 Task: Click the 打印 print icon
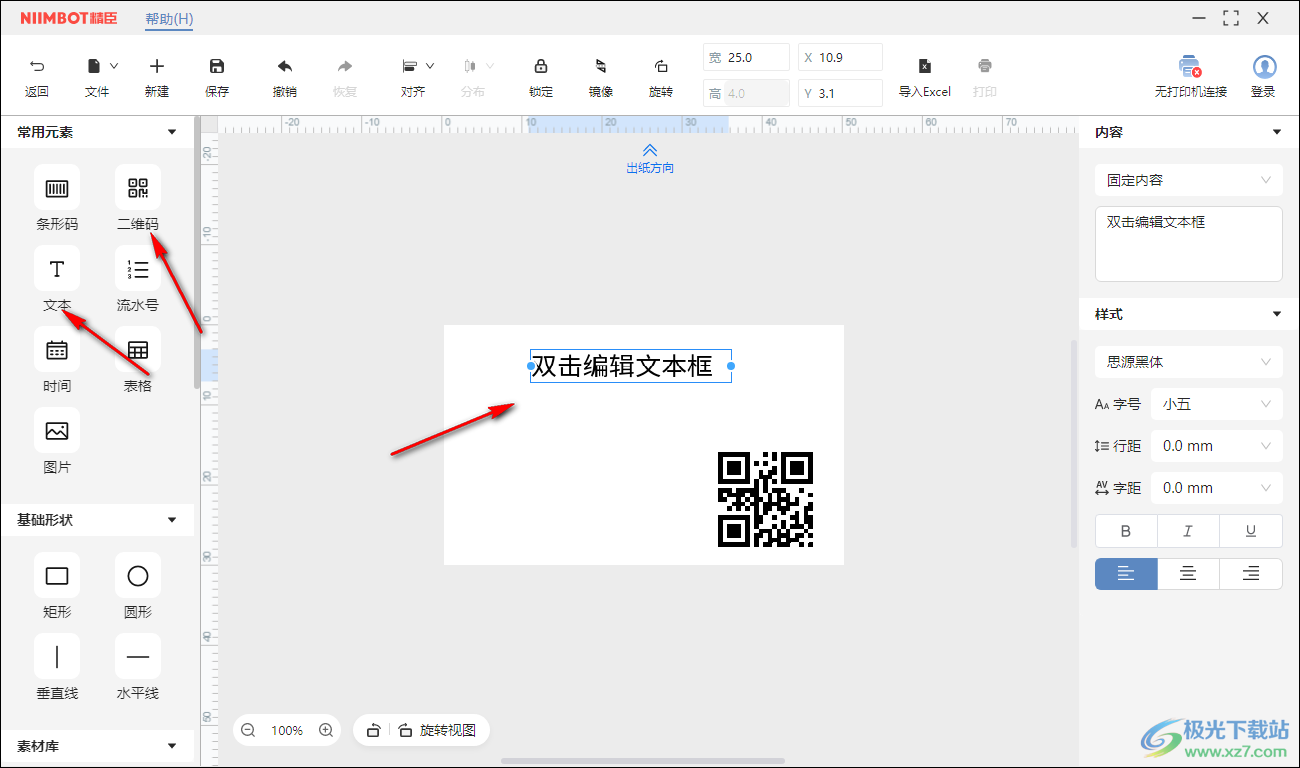(x=985, y=67)
